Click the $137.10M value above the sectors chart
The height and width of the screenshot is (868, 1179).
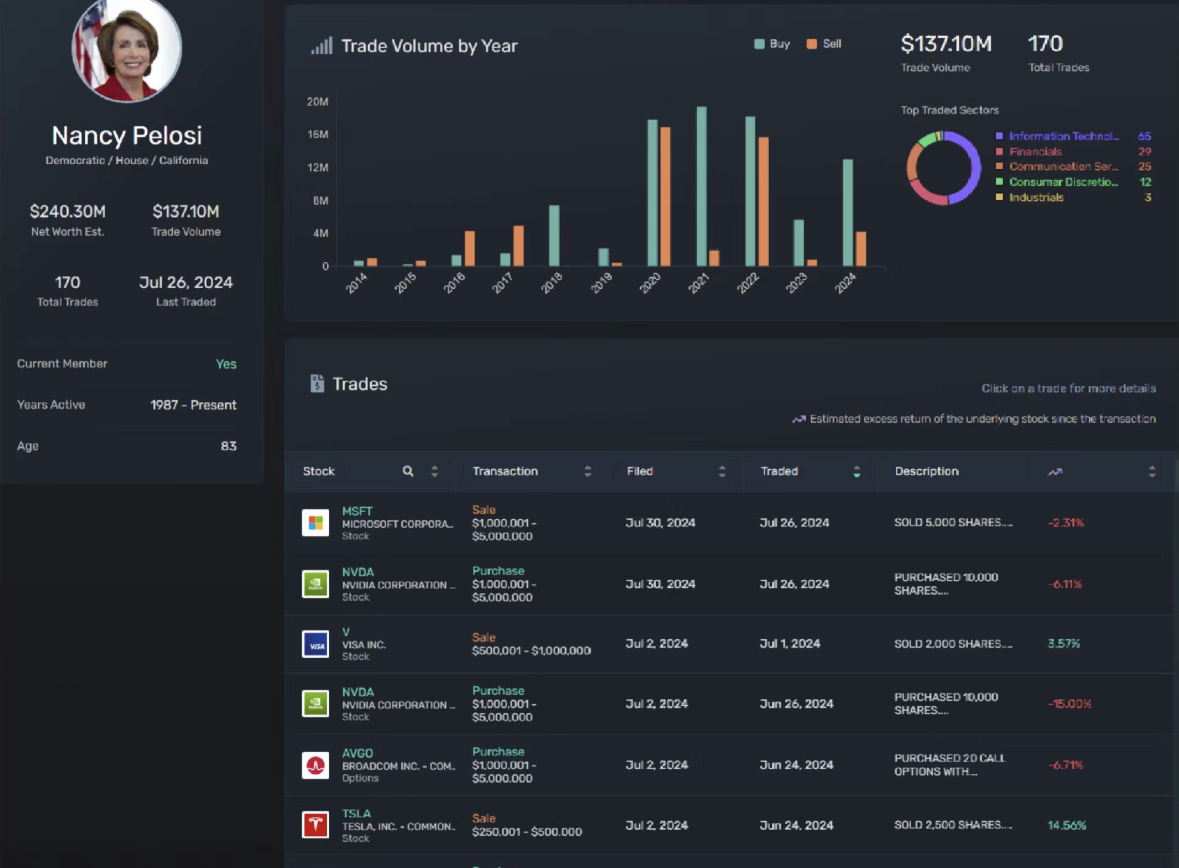[946, 44]
